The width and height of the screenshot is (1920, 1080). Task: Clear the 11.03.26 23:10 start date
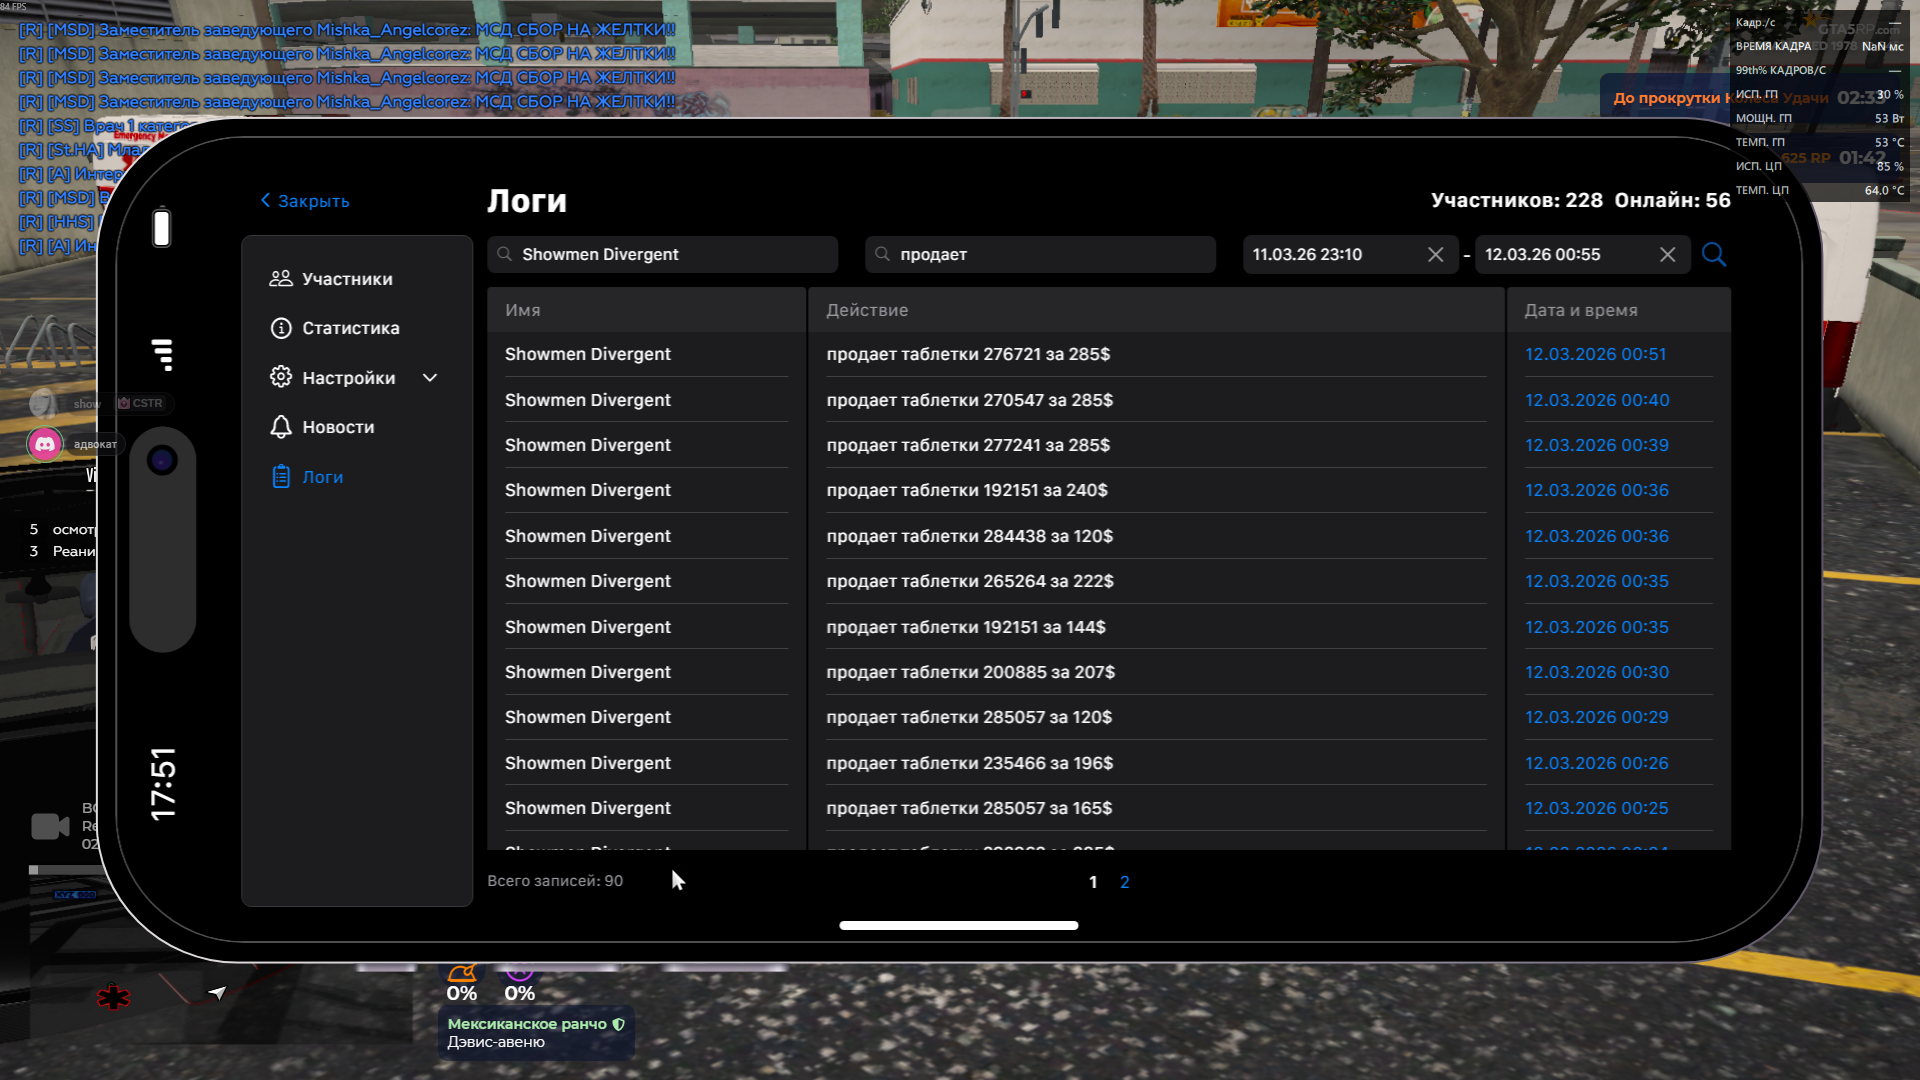[1435, 255]
